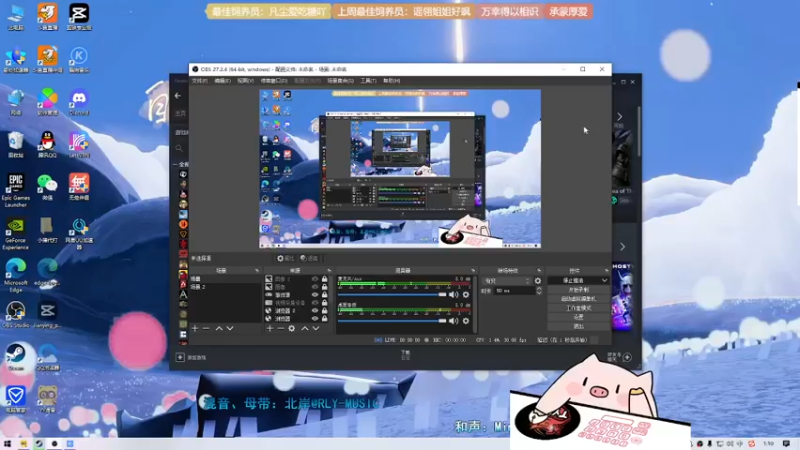Viewport: 800px width, 450px height.
Task: Open the gear settings for 麦克风/Aux
Action: pos(466,295)
